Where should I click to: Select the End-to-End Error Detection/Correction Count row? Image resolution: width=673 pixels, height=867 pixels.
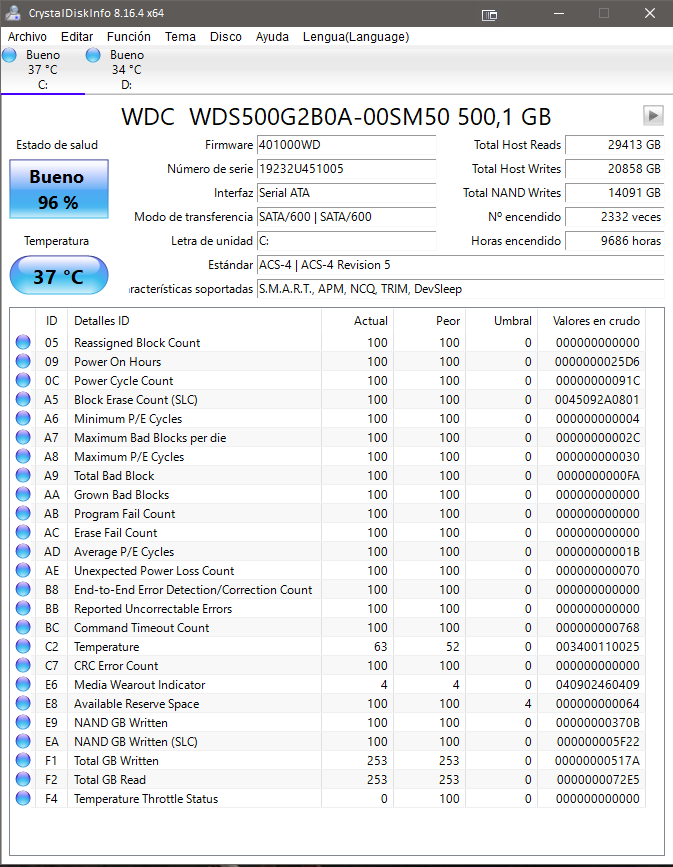(327, 589)
